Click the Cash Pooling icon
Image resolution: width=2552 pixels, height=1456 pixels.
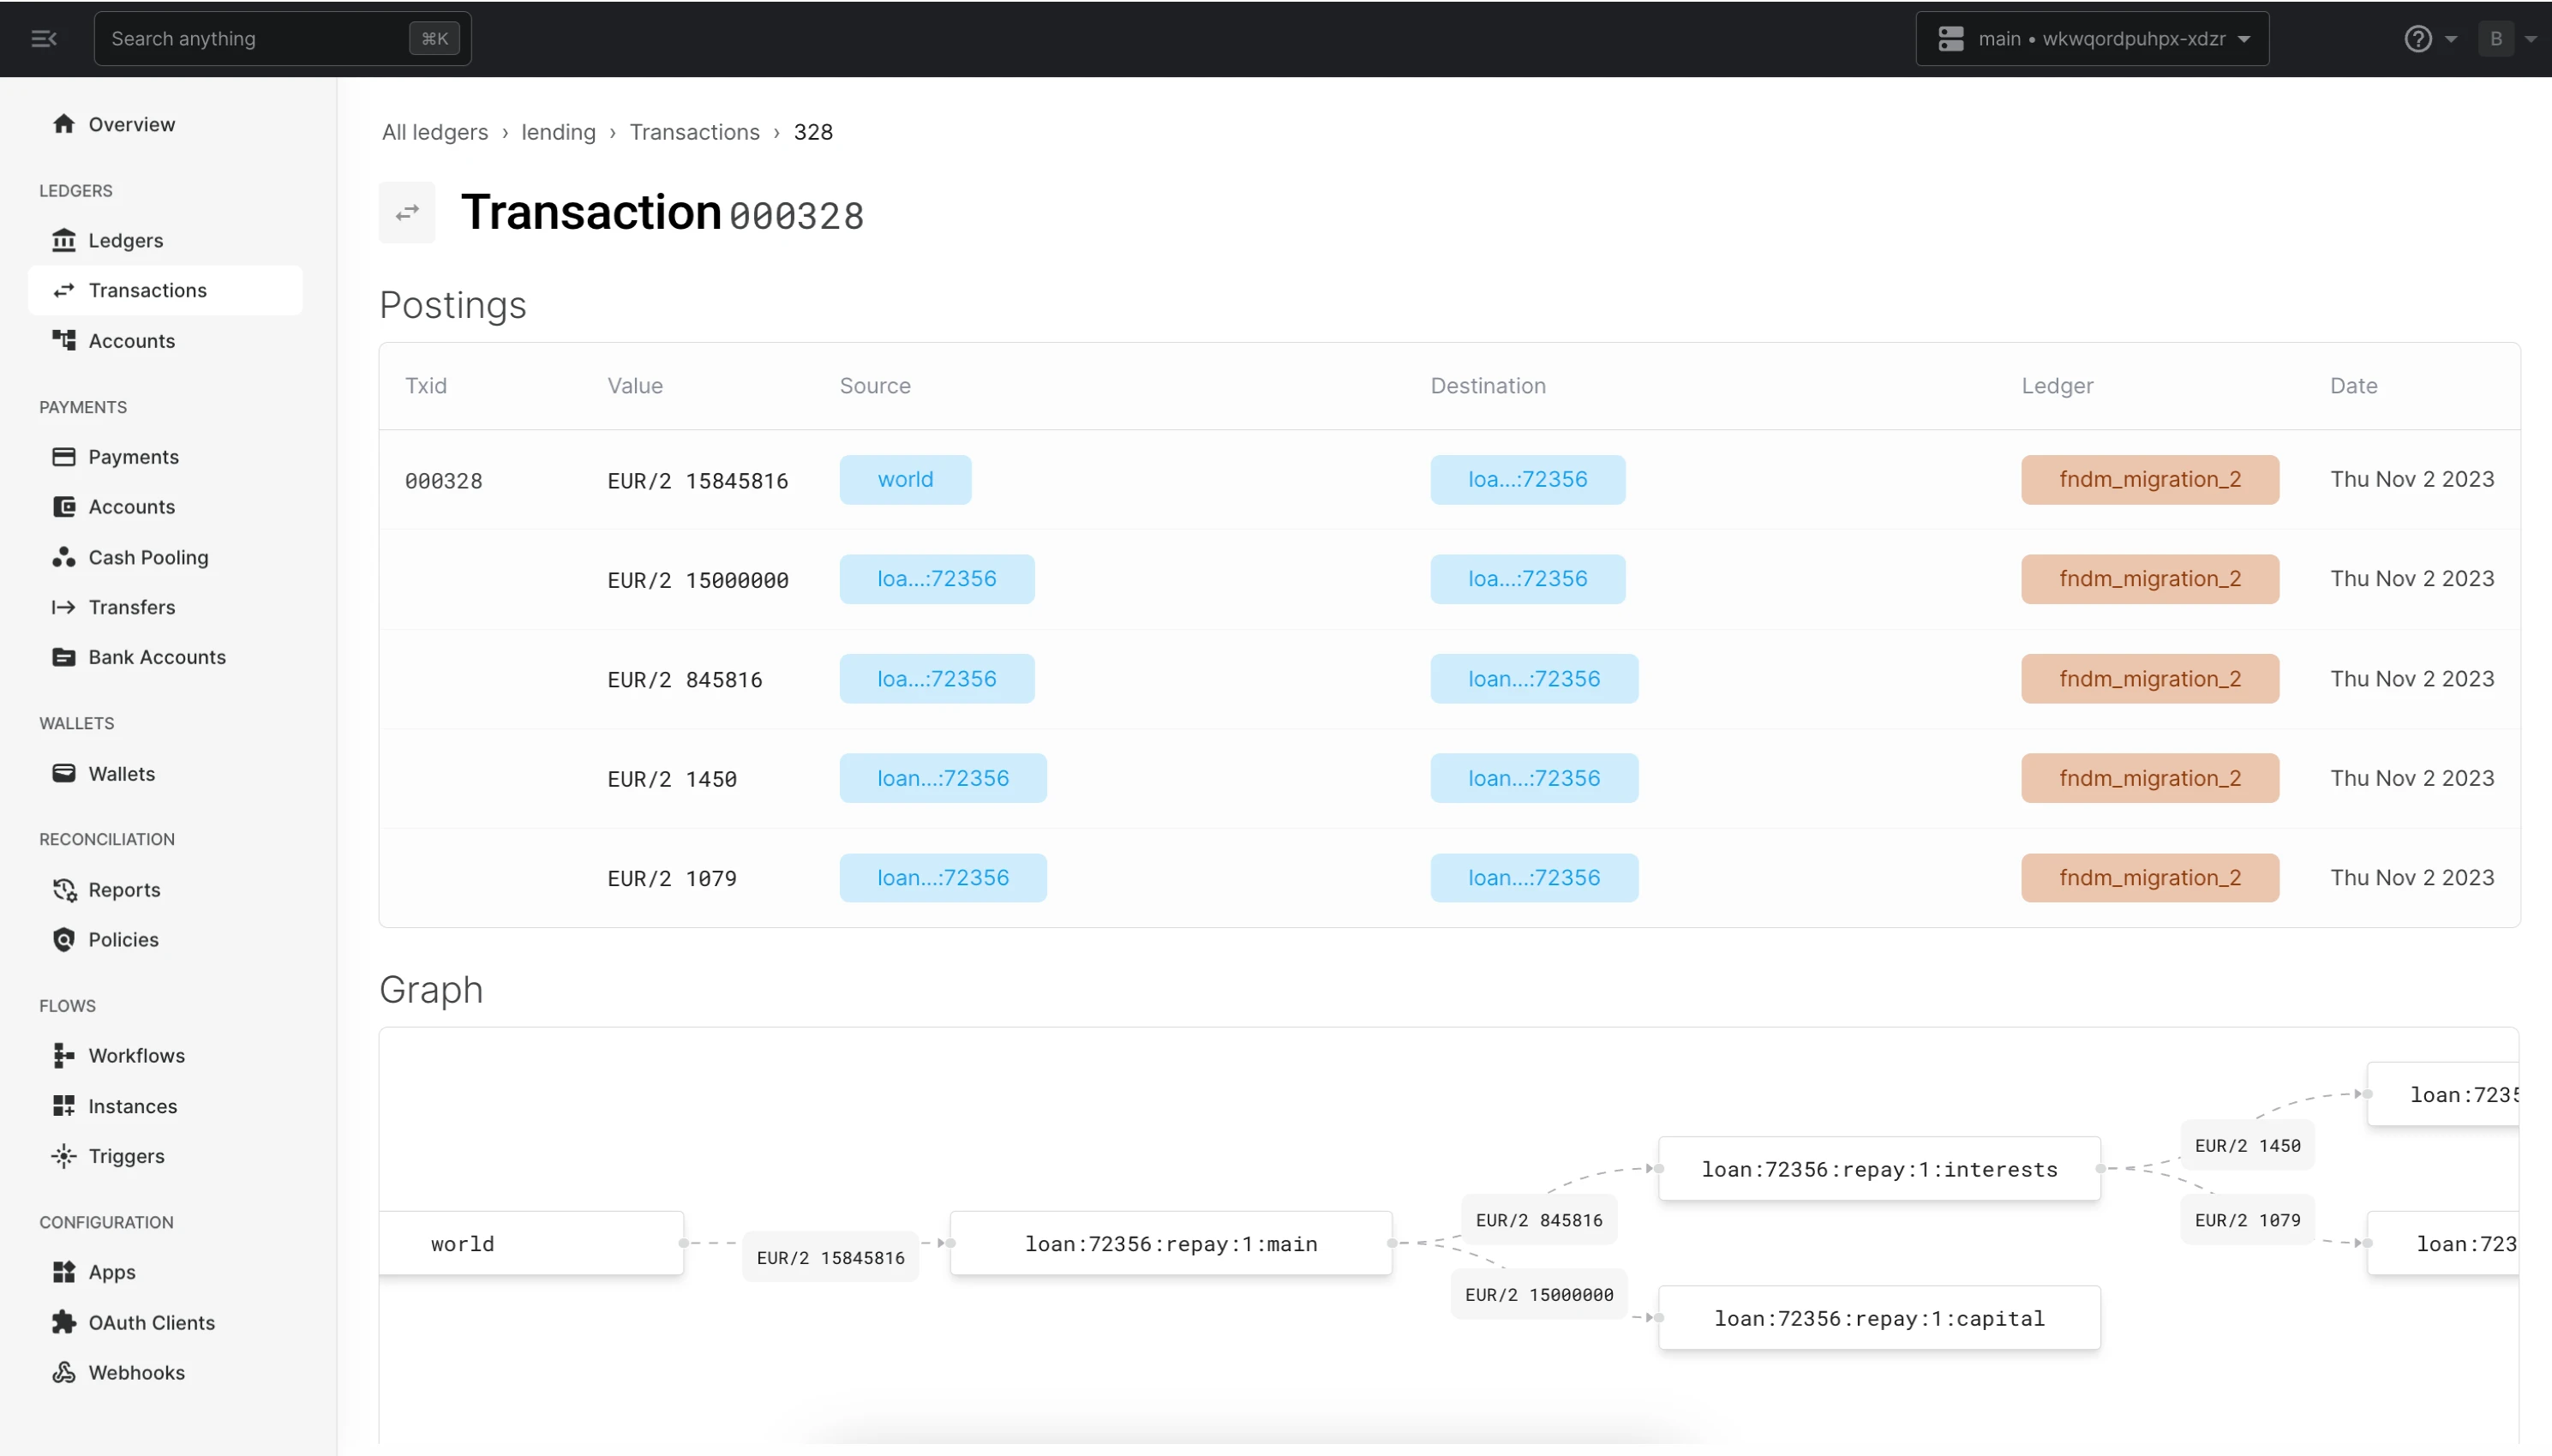click(64, 557)
